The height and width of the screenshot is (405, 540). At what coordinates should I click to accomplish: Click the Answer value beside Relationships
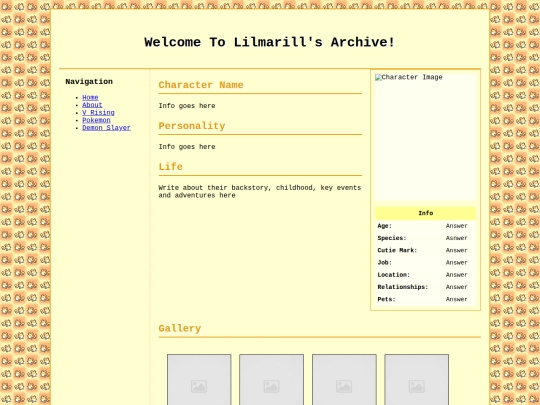point(457,287)
